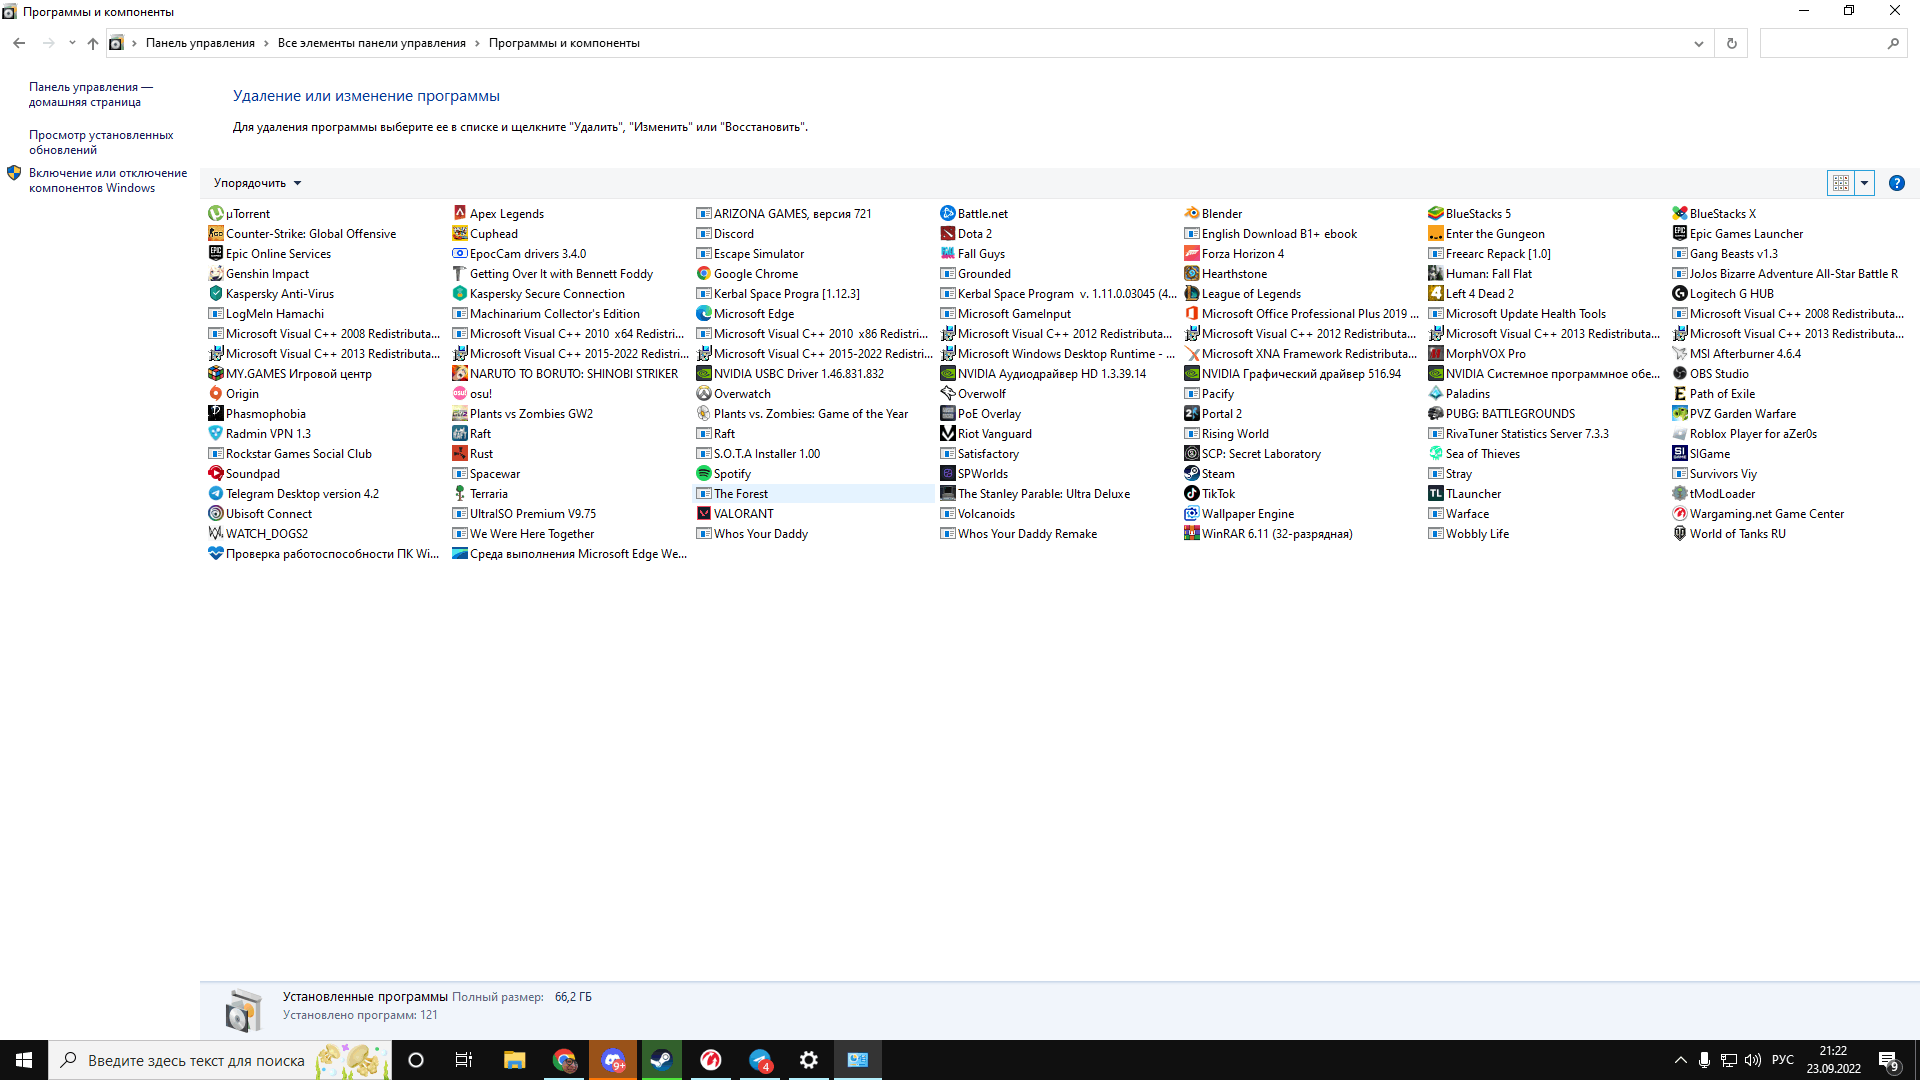The height and width of the screenshot is (1080, 1920).
Task: Go to Все элементы панели управления breadcrumb
Action: [372, 43]
